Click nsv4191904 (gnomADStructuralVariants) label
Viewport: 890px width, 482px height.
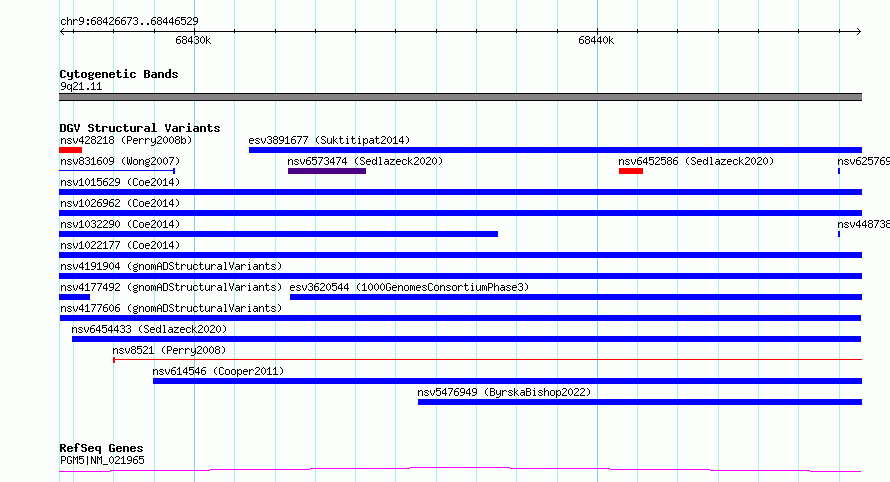[x=171, y=266]
